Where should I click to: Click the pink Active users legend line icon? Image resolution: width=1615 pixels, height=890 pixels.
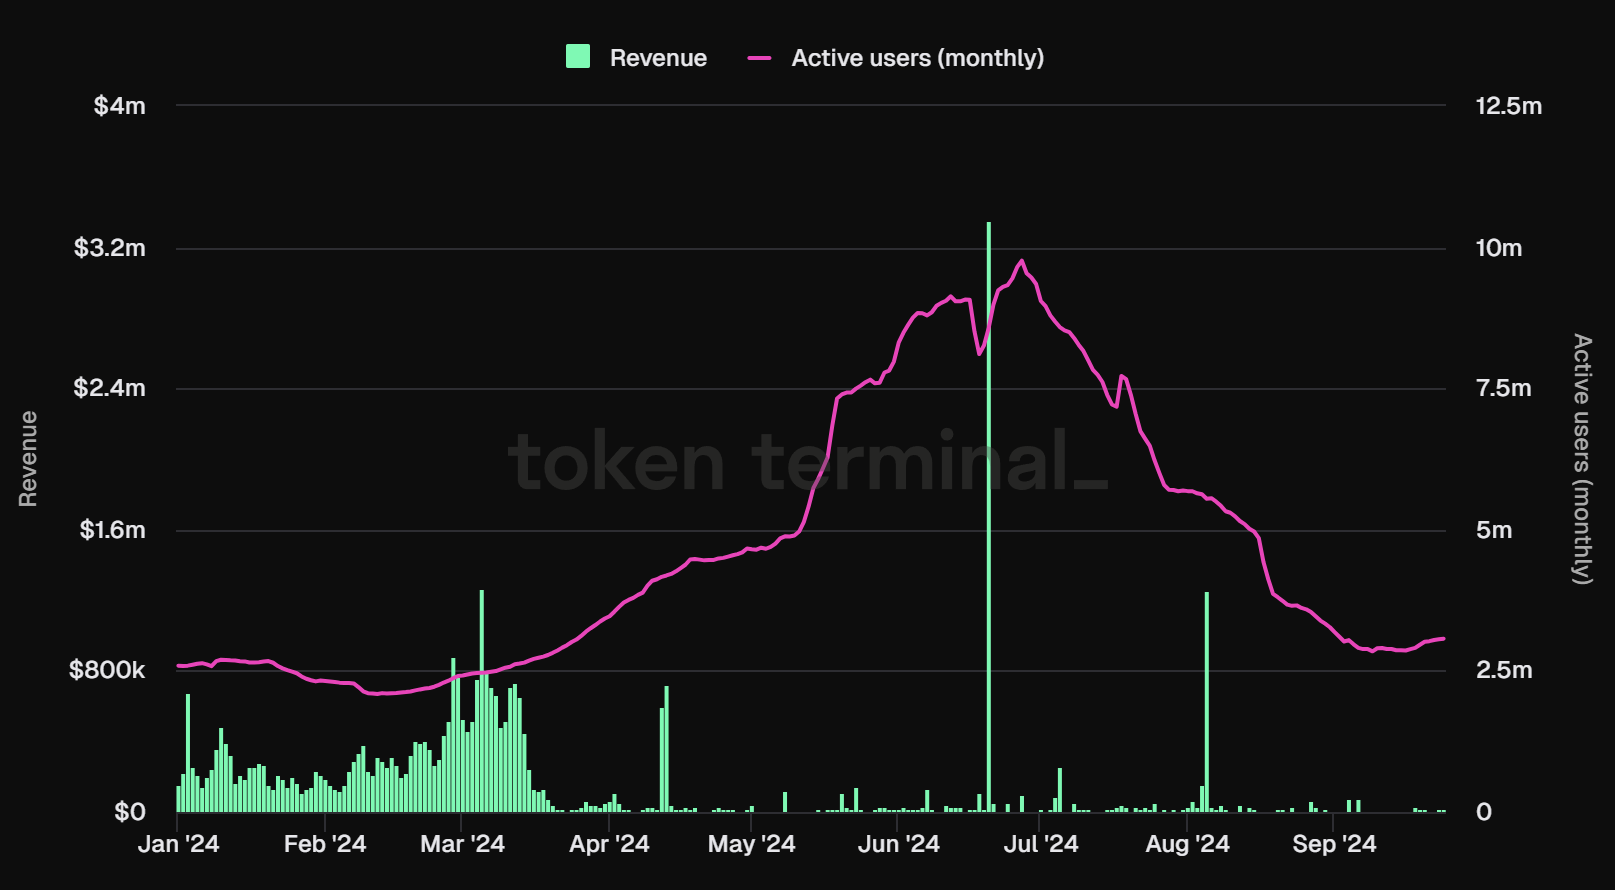(x=760, y=58)
